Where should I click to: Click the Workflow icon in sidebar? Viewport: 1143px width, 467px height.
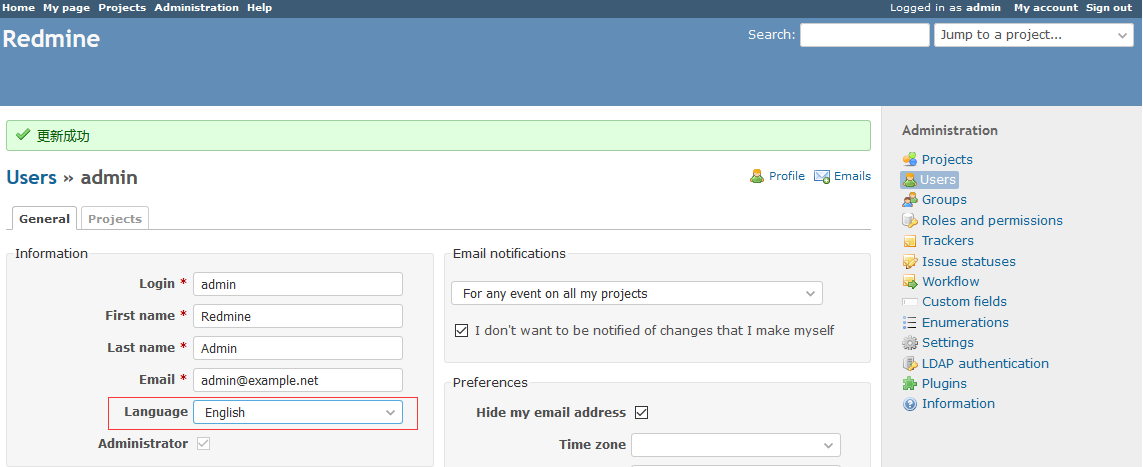click(909, 282)
